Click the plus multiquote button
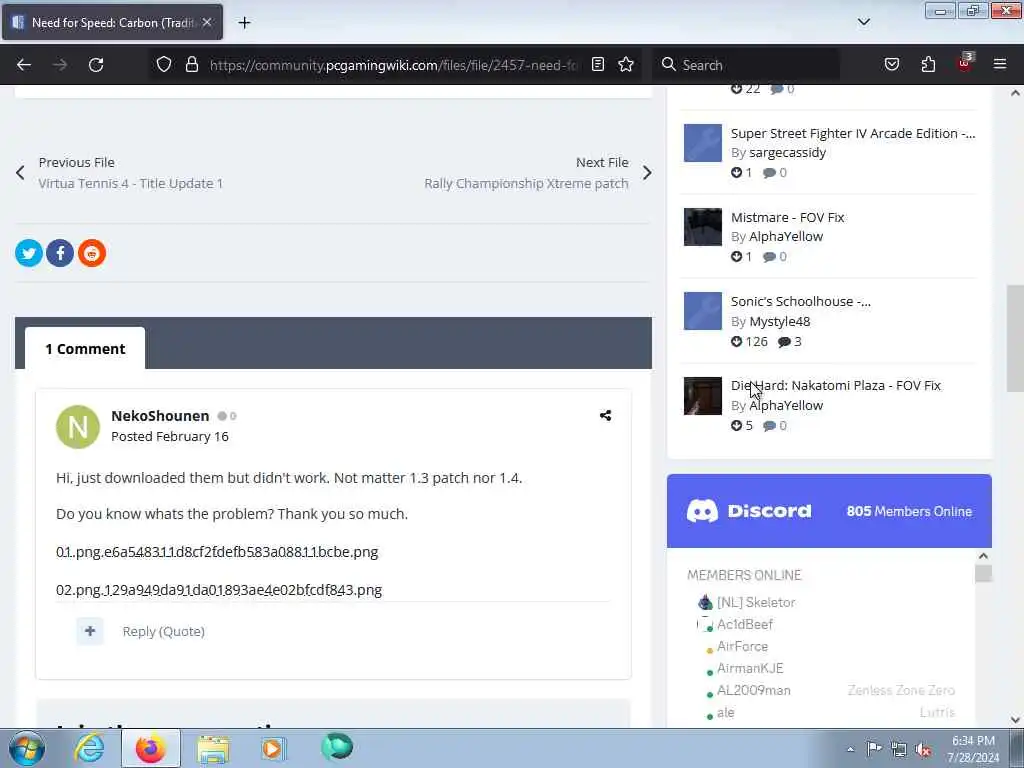The height and width of the screenshot is (768, 1024). [x=90, y=631]
